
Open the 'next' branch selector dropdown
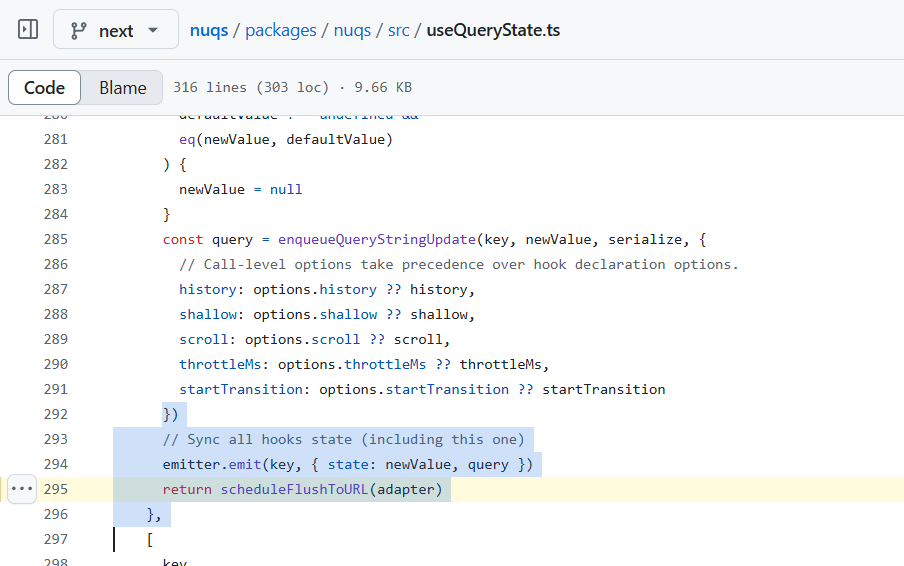click(x=116, y=29)
